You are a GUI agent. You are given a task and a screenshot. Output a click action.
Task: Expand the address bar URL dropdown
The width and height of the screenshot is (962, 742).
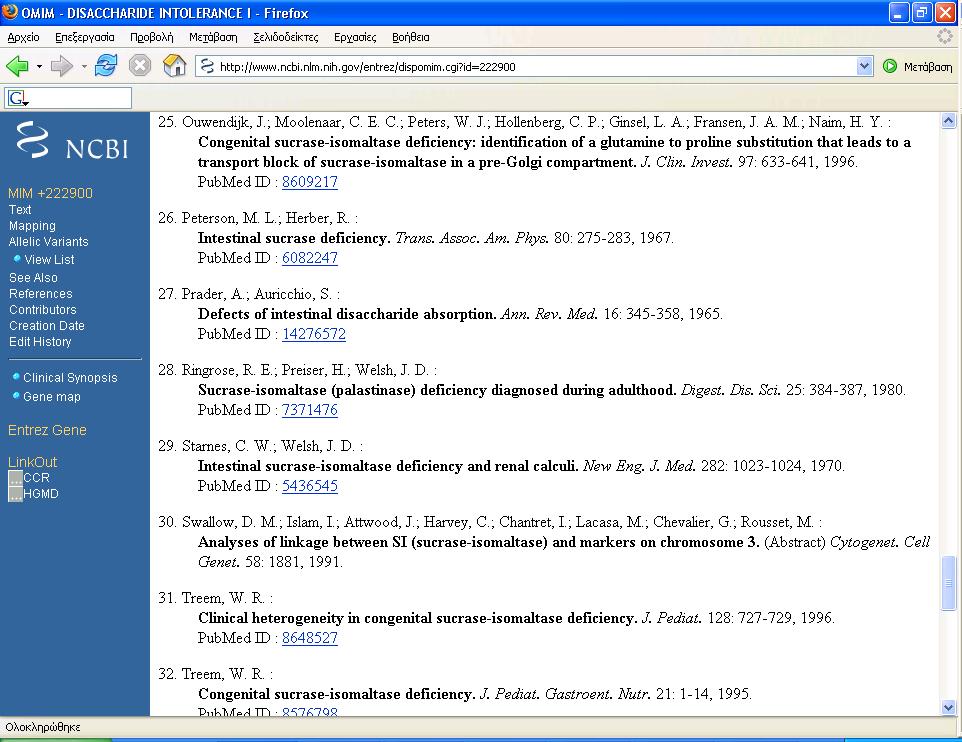(x=864, y=66)
